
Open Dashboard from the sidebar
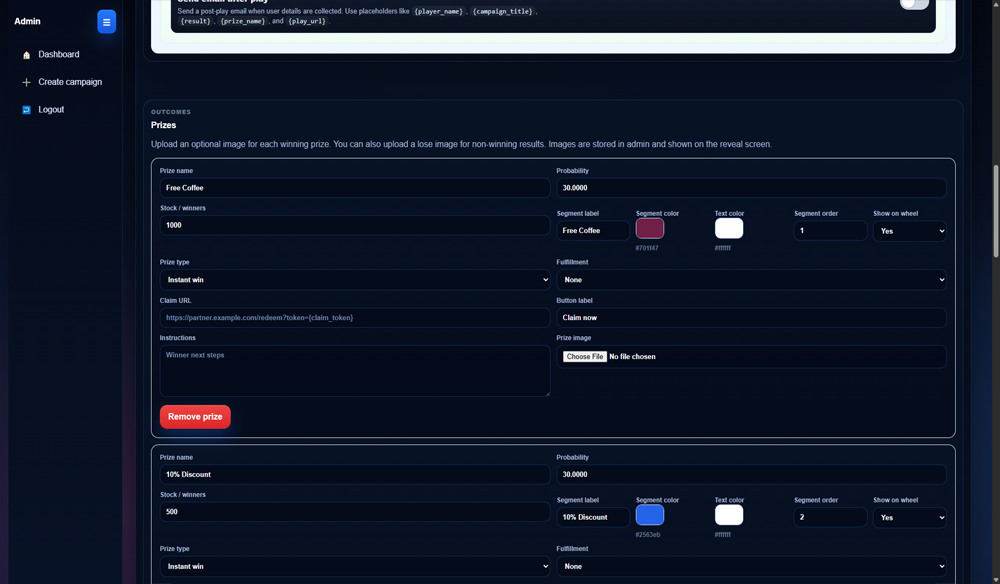tap(58, 55)
